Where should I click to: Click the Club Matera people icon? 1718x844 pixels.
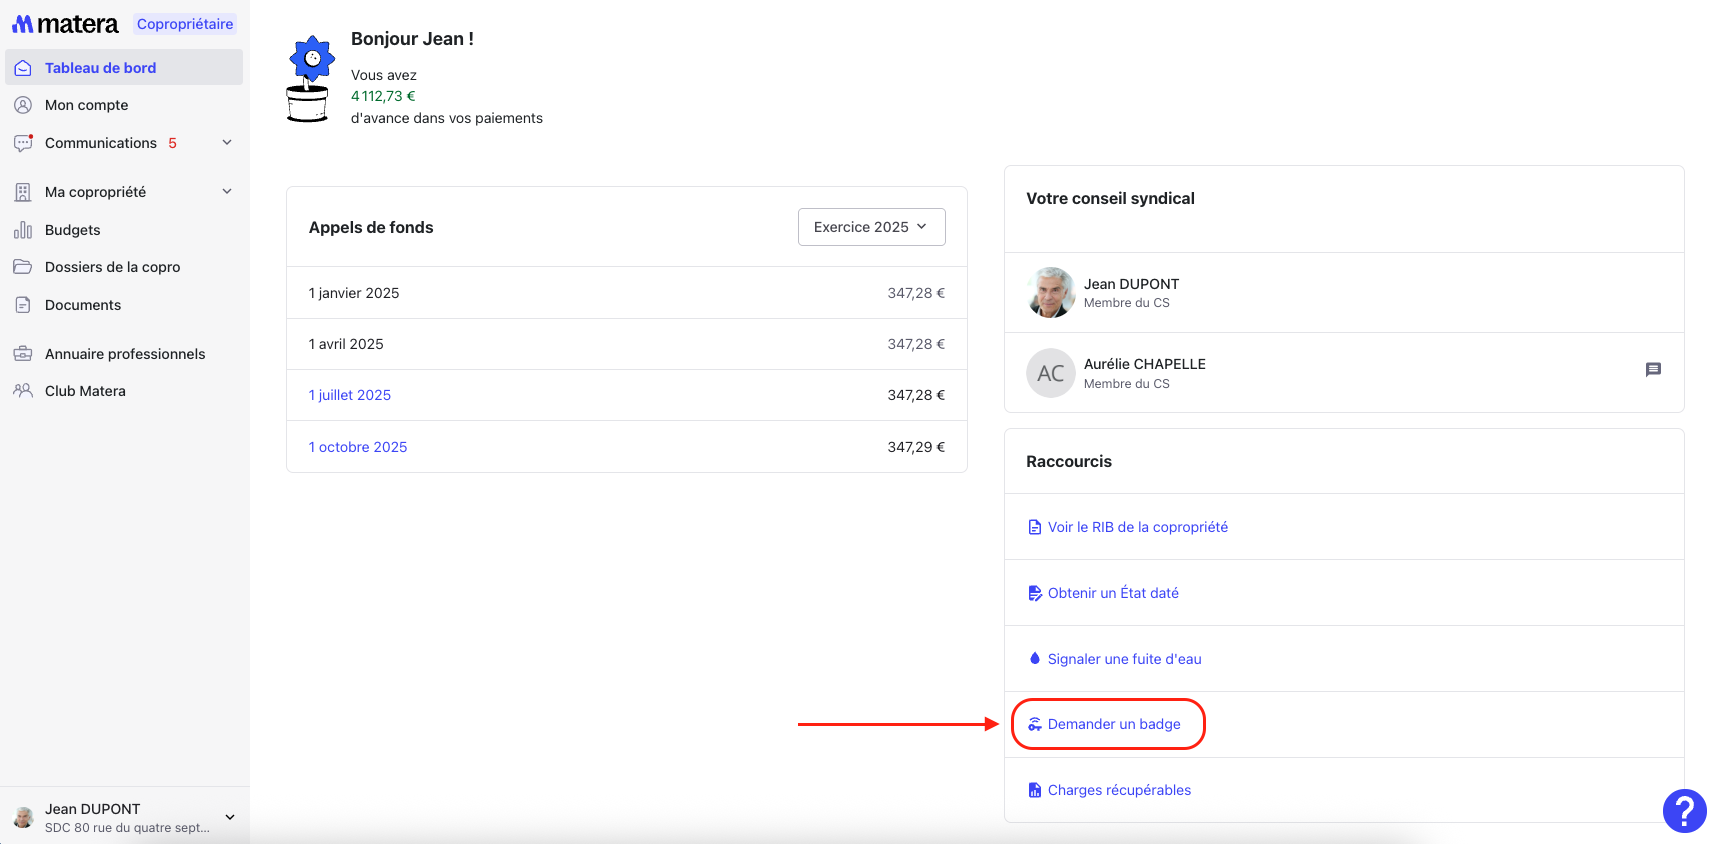23,391
